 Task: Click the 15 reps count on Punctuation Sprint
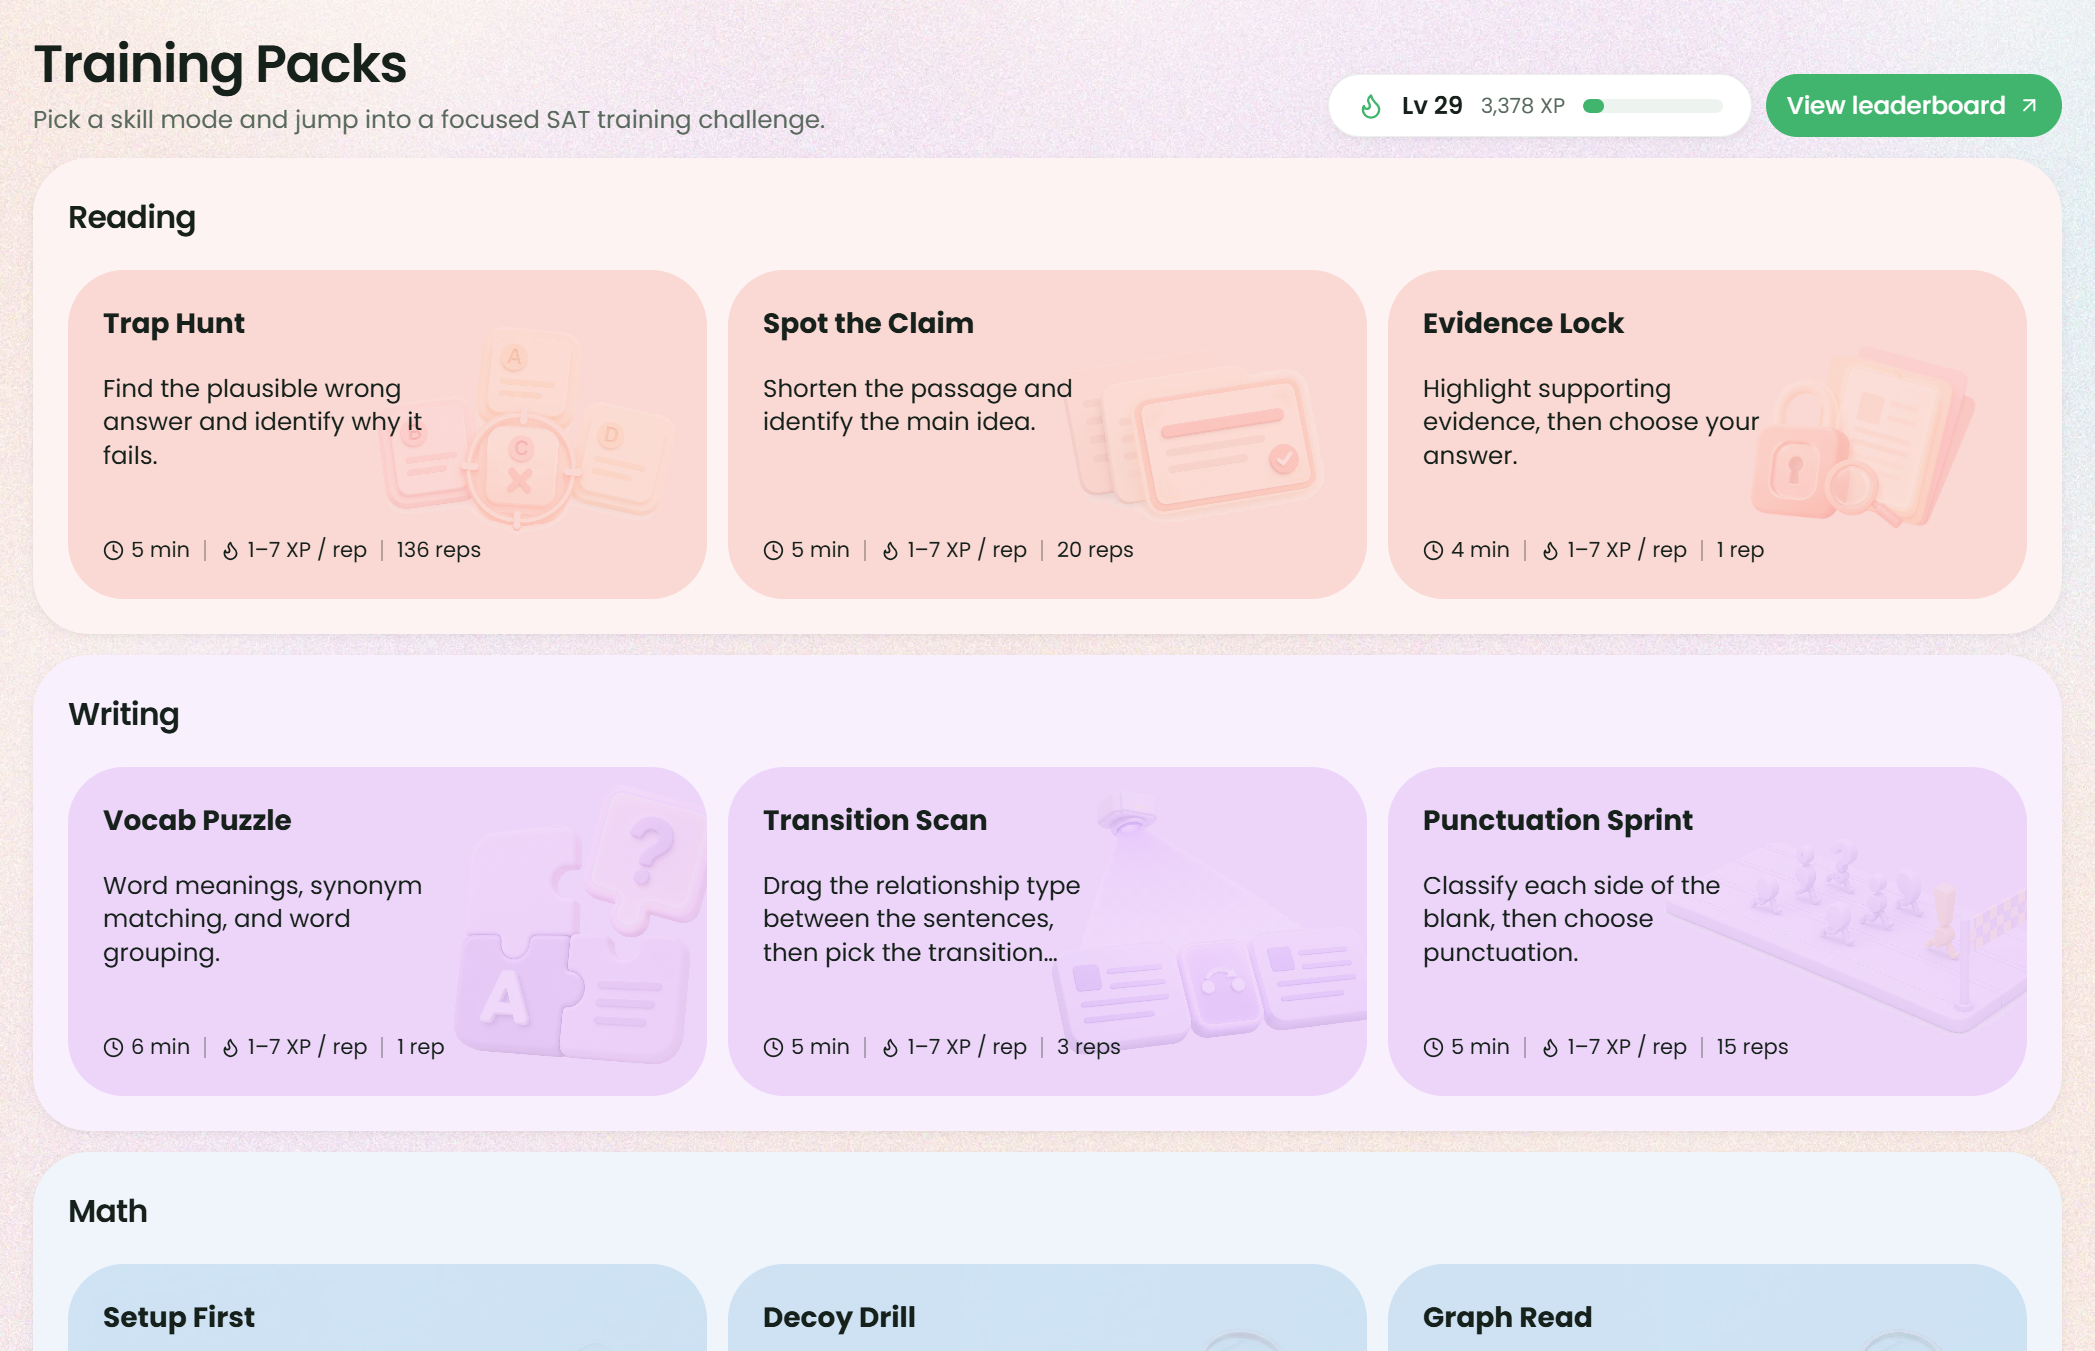[1752, 1047]
